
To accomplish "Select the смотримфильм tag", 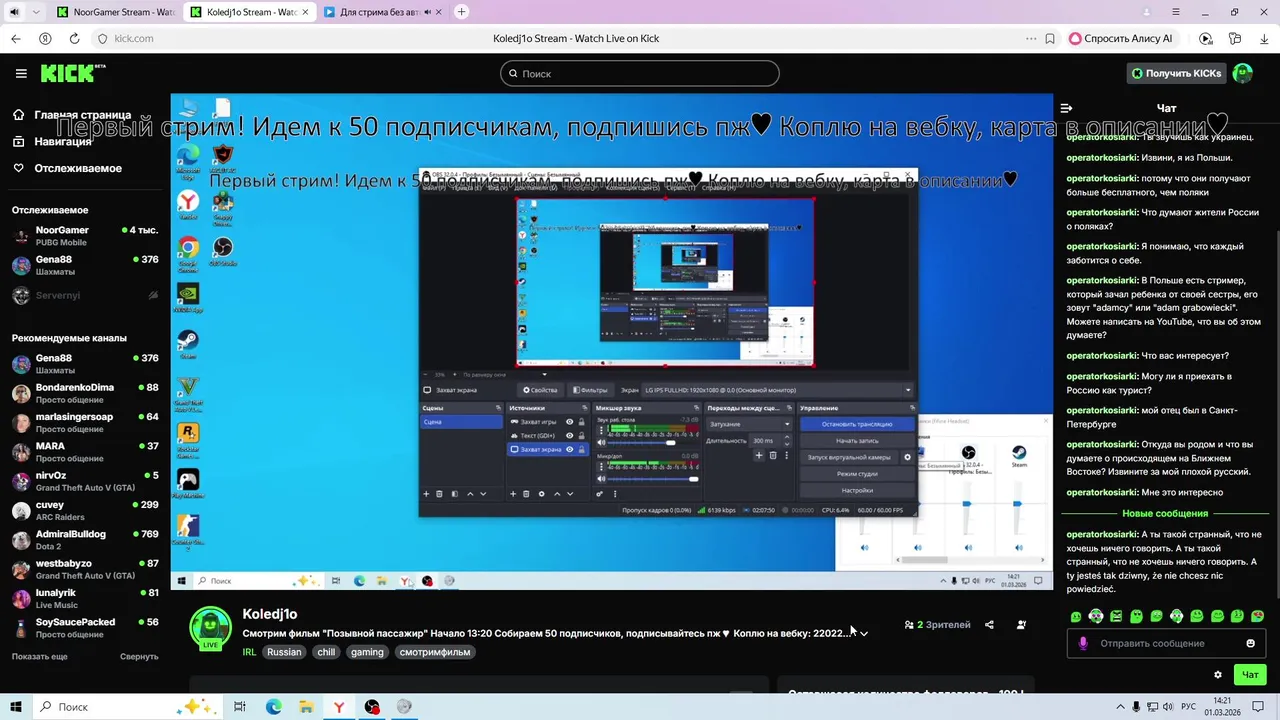I will point(435,652).
